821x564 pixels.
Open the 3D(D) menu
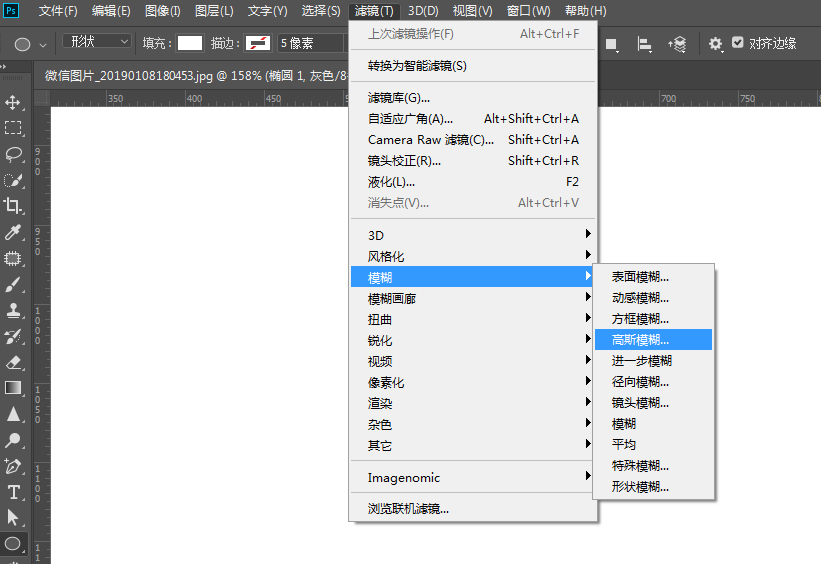tap(423, 11)
